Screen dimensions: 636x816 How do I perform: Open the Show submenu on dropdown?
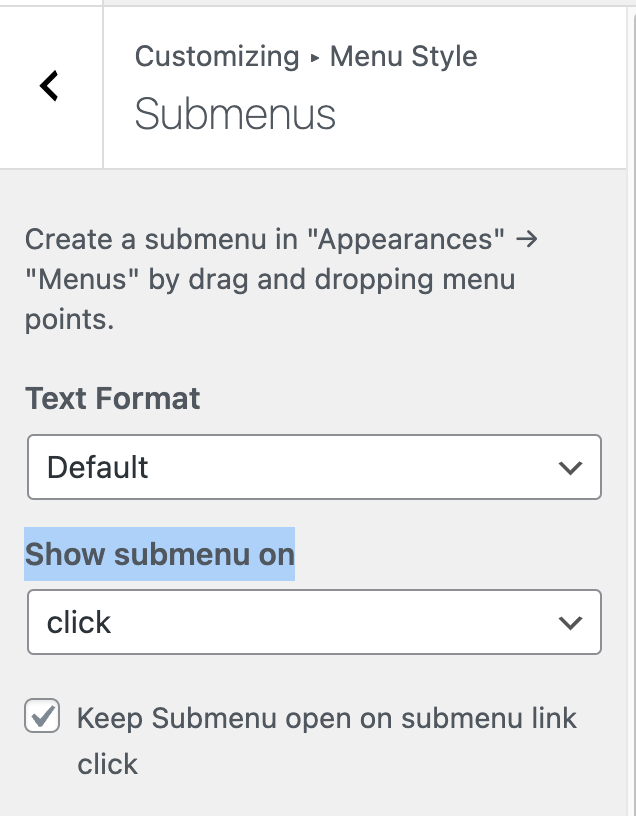point(314,622)
